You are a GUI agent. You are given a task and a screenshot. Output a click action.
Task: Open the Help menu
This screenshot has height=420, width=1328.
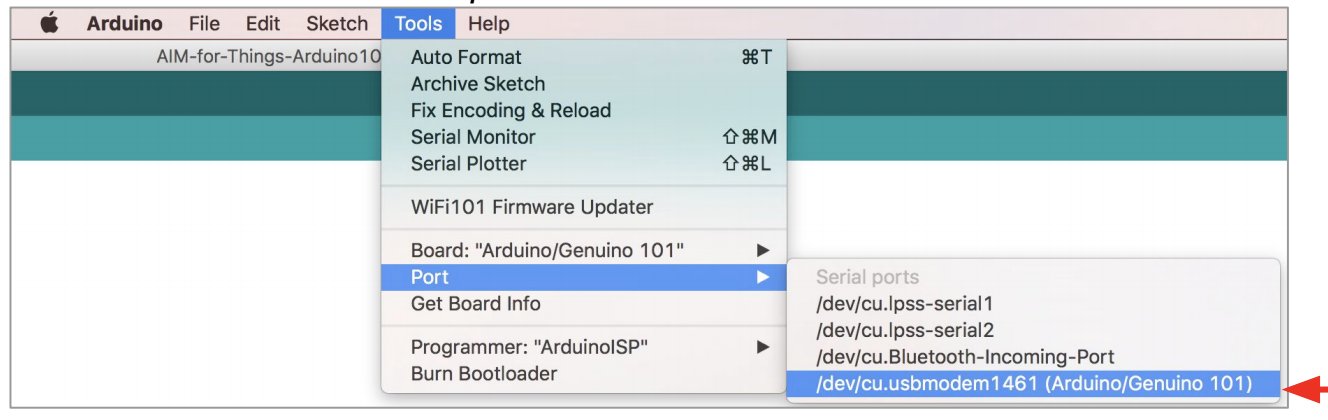click(x=488, y=23)
